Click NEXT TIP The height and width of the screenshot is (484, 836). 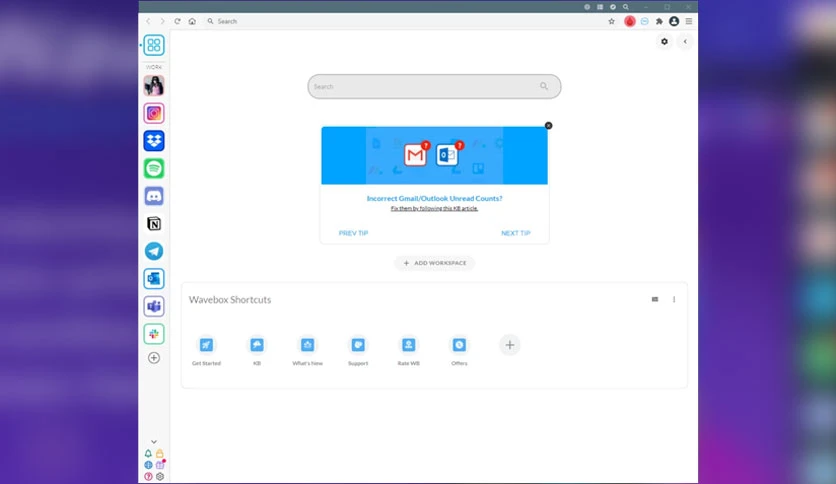pos(516,233)
